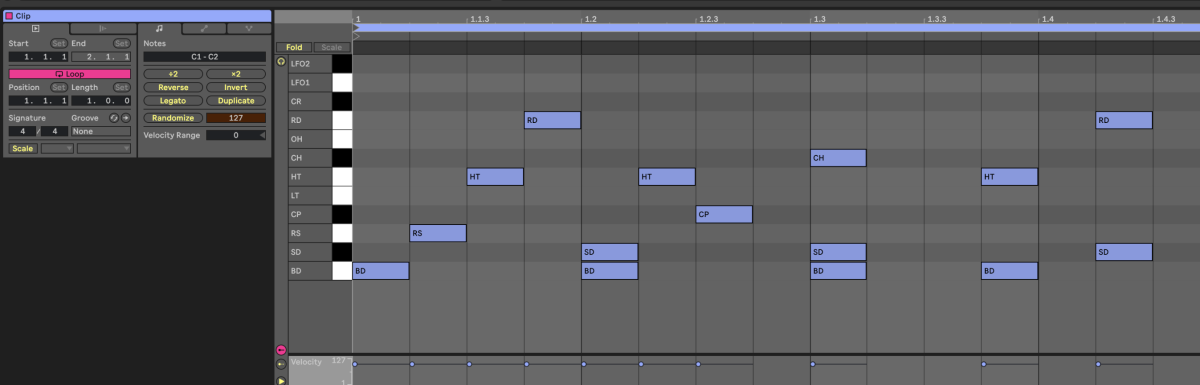1200x385 pixels.
Task: Select the first HT note near 1.1.3
Action: pos(495,177)
